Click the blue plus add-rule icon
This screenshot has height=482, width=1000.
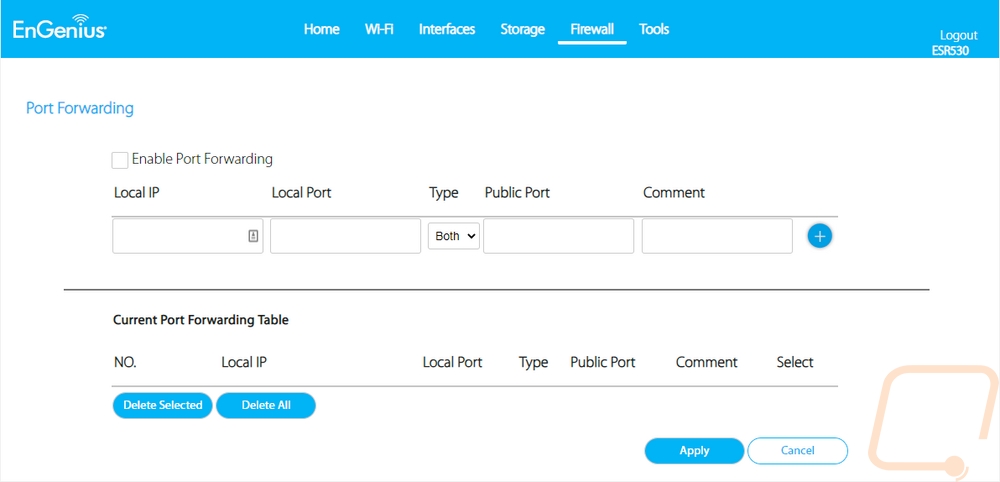tap(819, 236)
